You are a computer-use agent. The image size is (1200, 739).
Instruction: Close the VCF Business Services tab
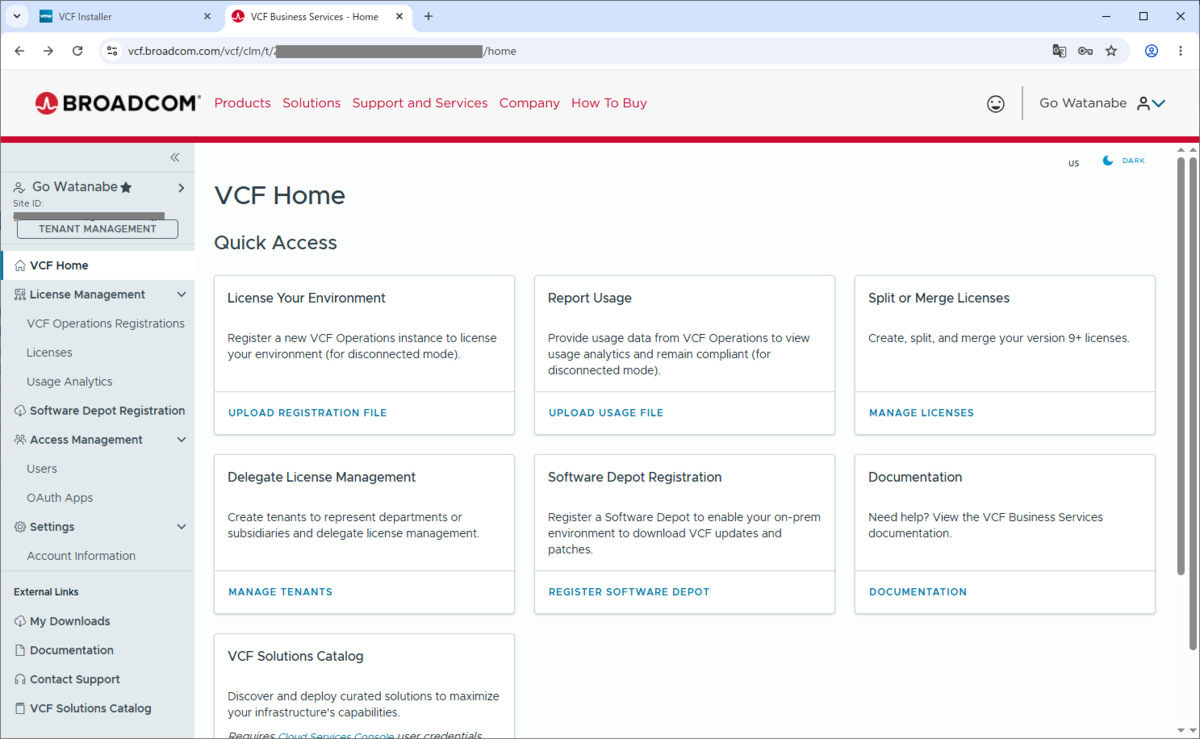[401, 16]
